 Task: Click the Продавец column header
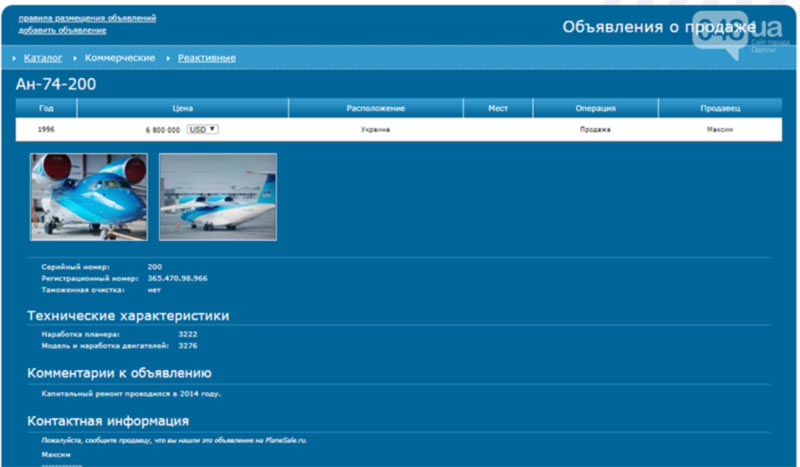click(720, 108)
